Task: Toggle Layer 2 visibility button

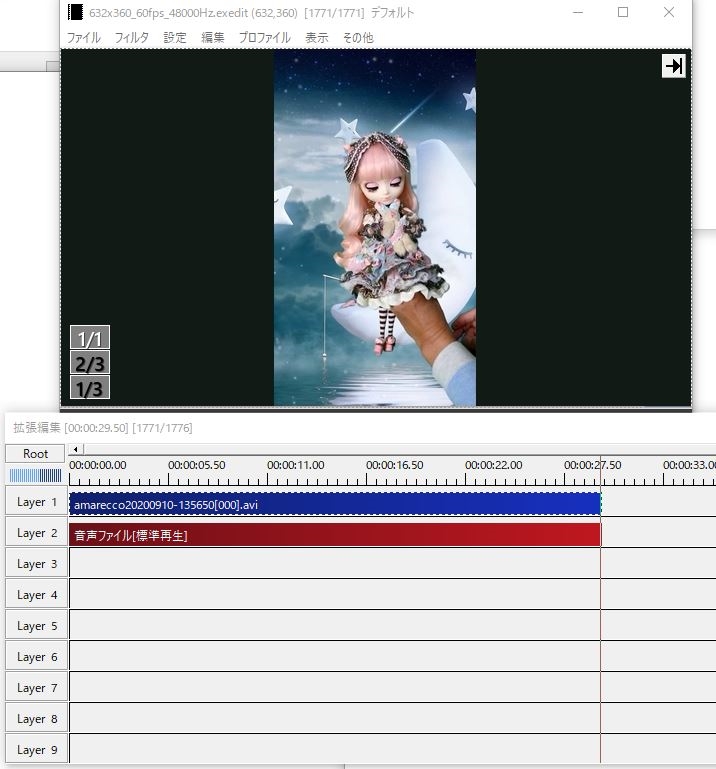Action: tap(37, 533)
